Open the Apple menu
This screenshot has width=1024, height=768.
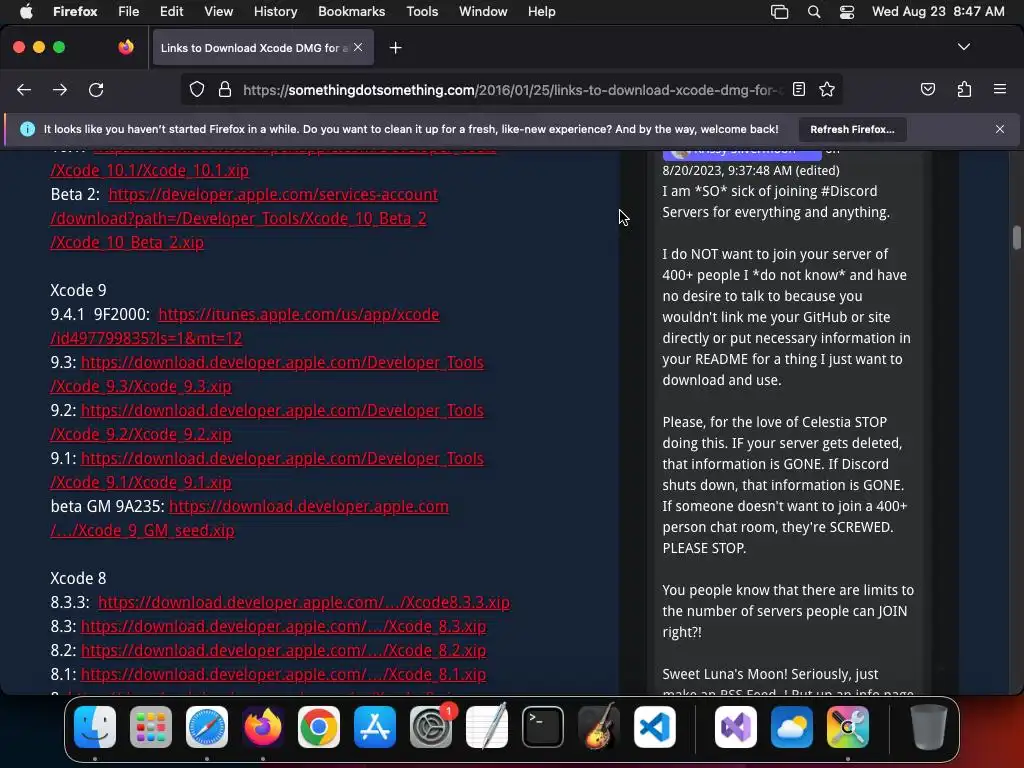click(x=26, y=12)
